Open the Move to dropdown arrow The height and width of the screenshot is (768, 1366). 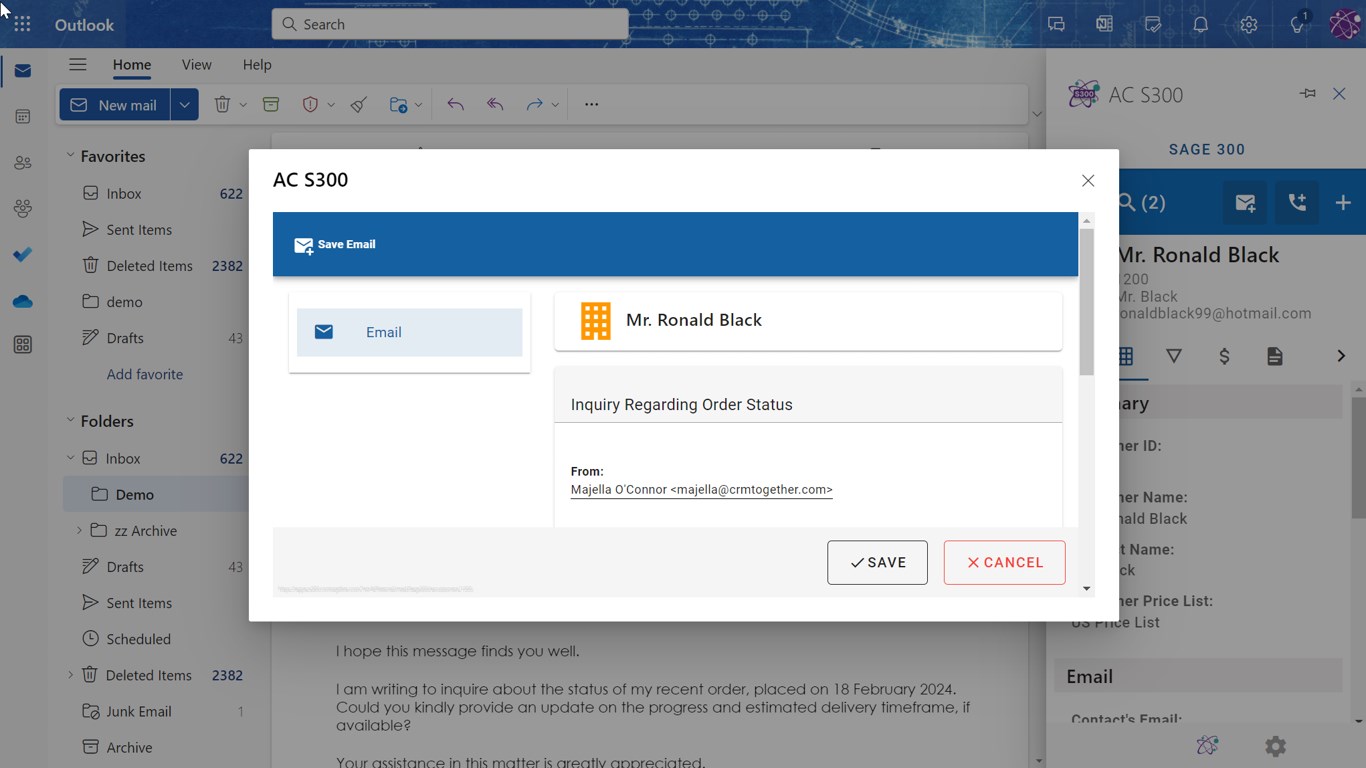click(418, 104)
